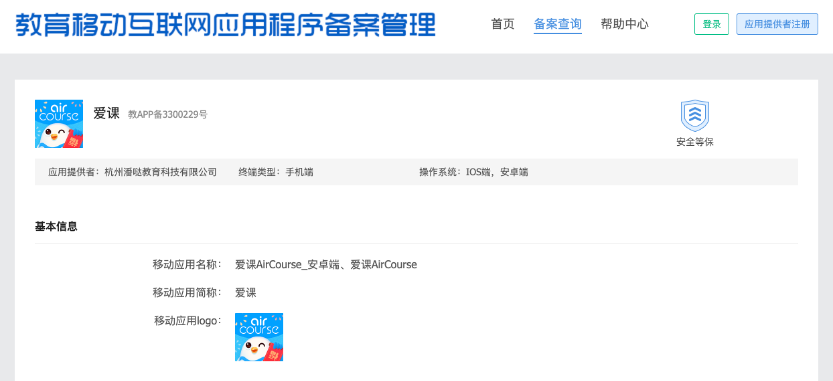The height and width of the screenshot is (381, 833).
Task: Click the 移动应用logo label
Action: [188, 320]
